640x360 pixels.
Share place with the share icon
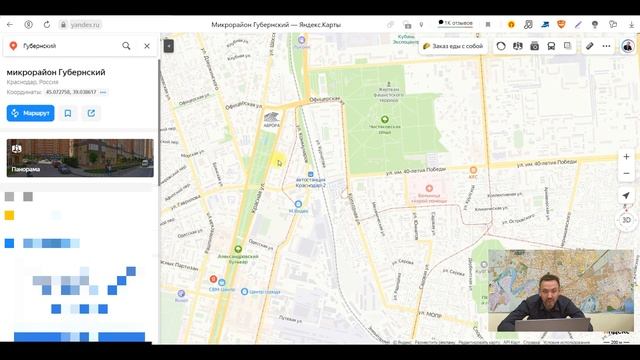tap(91, 113)
